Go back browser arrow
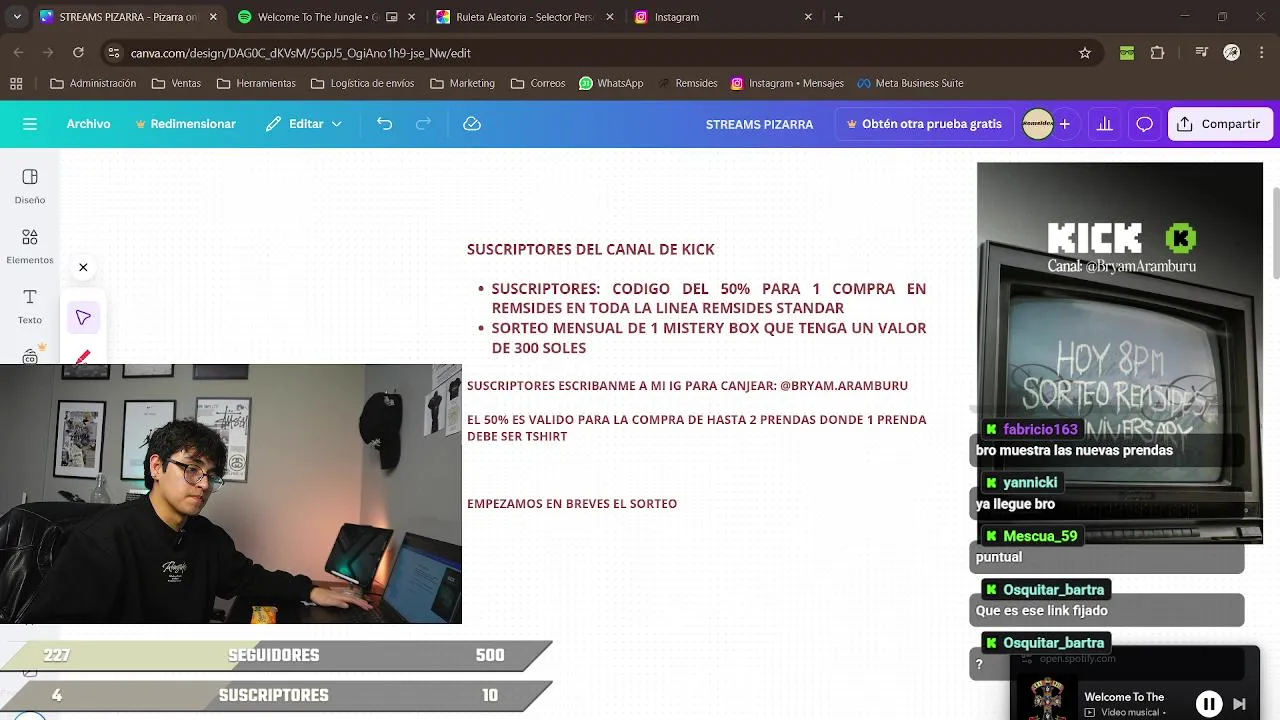The width and height of the screenshot is (1280, 720). (19, 53)
